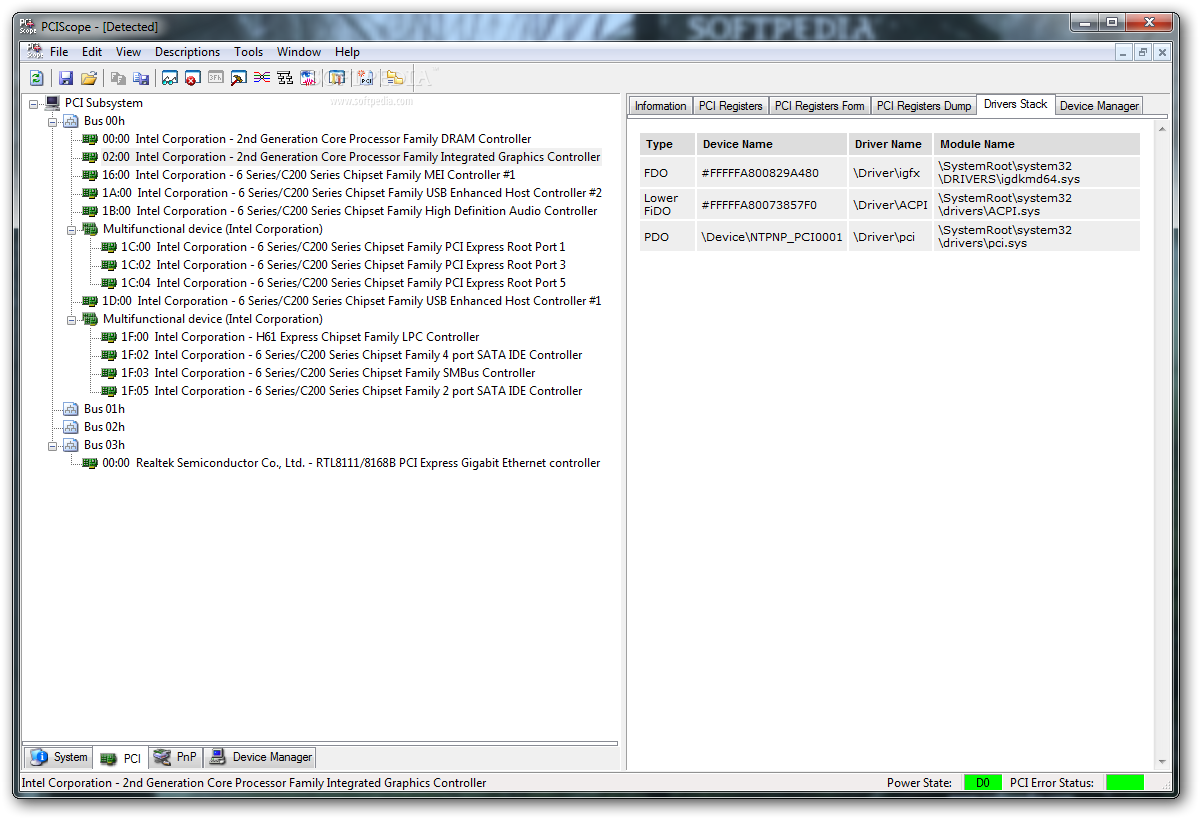The height and width of the screenshot is (819, 1200).
Task: Click the yellow folders toolbar icon
Action: (394, 78)
